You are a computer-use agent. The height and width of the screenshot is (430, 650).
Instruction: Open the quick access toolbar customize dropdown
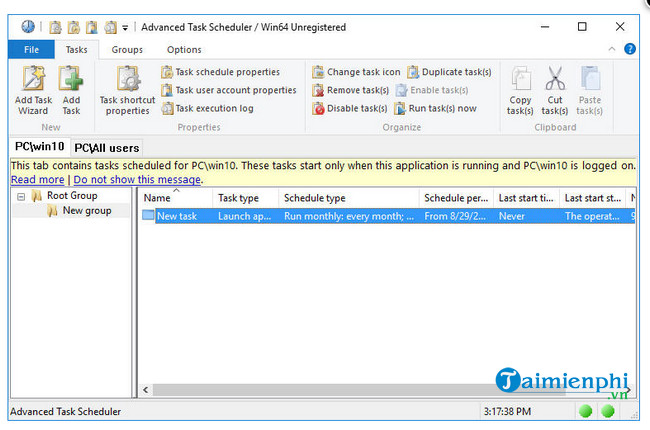125,28
